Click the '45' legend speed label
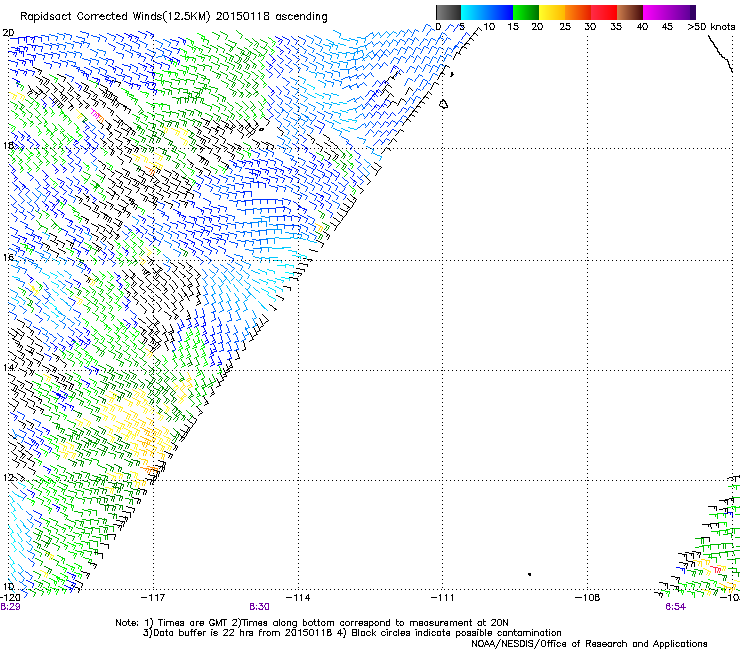 [667, 27]
